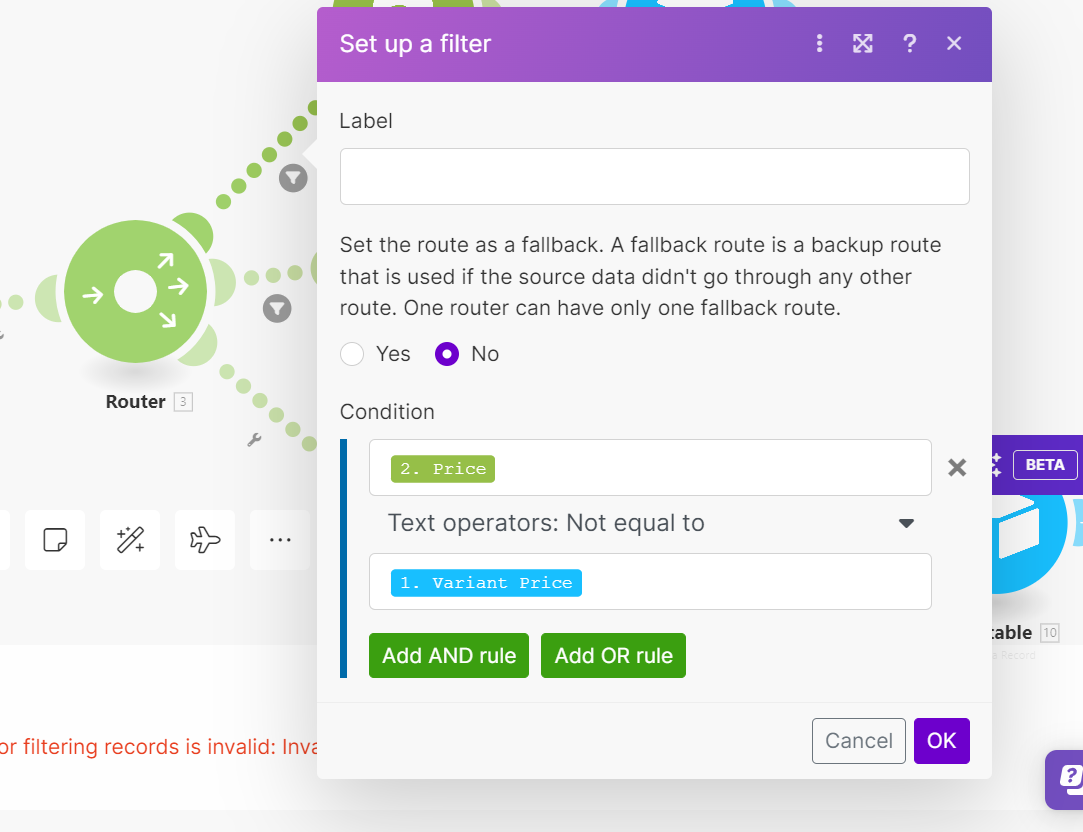This screenshot has height=832, width=1083.
Task: Click the Label text field
Action: pos(654,177)
